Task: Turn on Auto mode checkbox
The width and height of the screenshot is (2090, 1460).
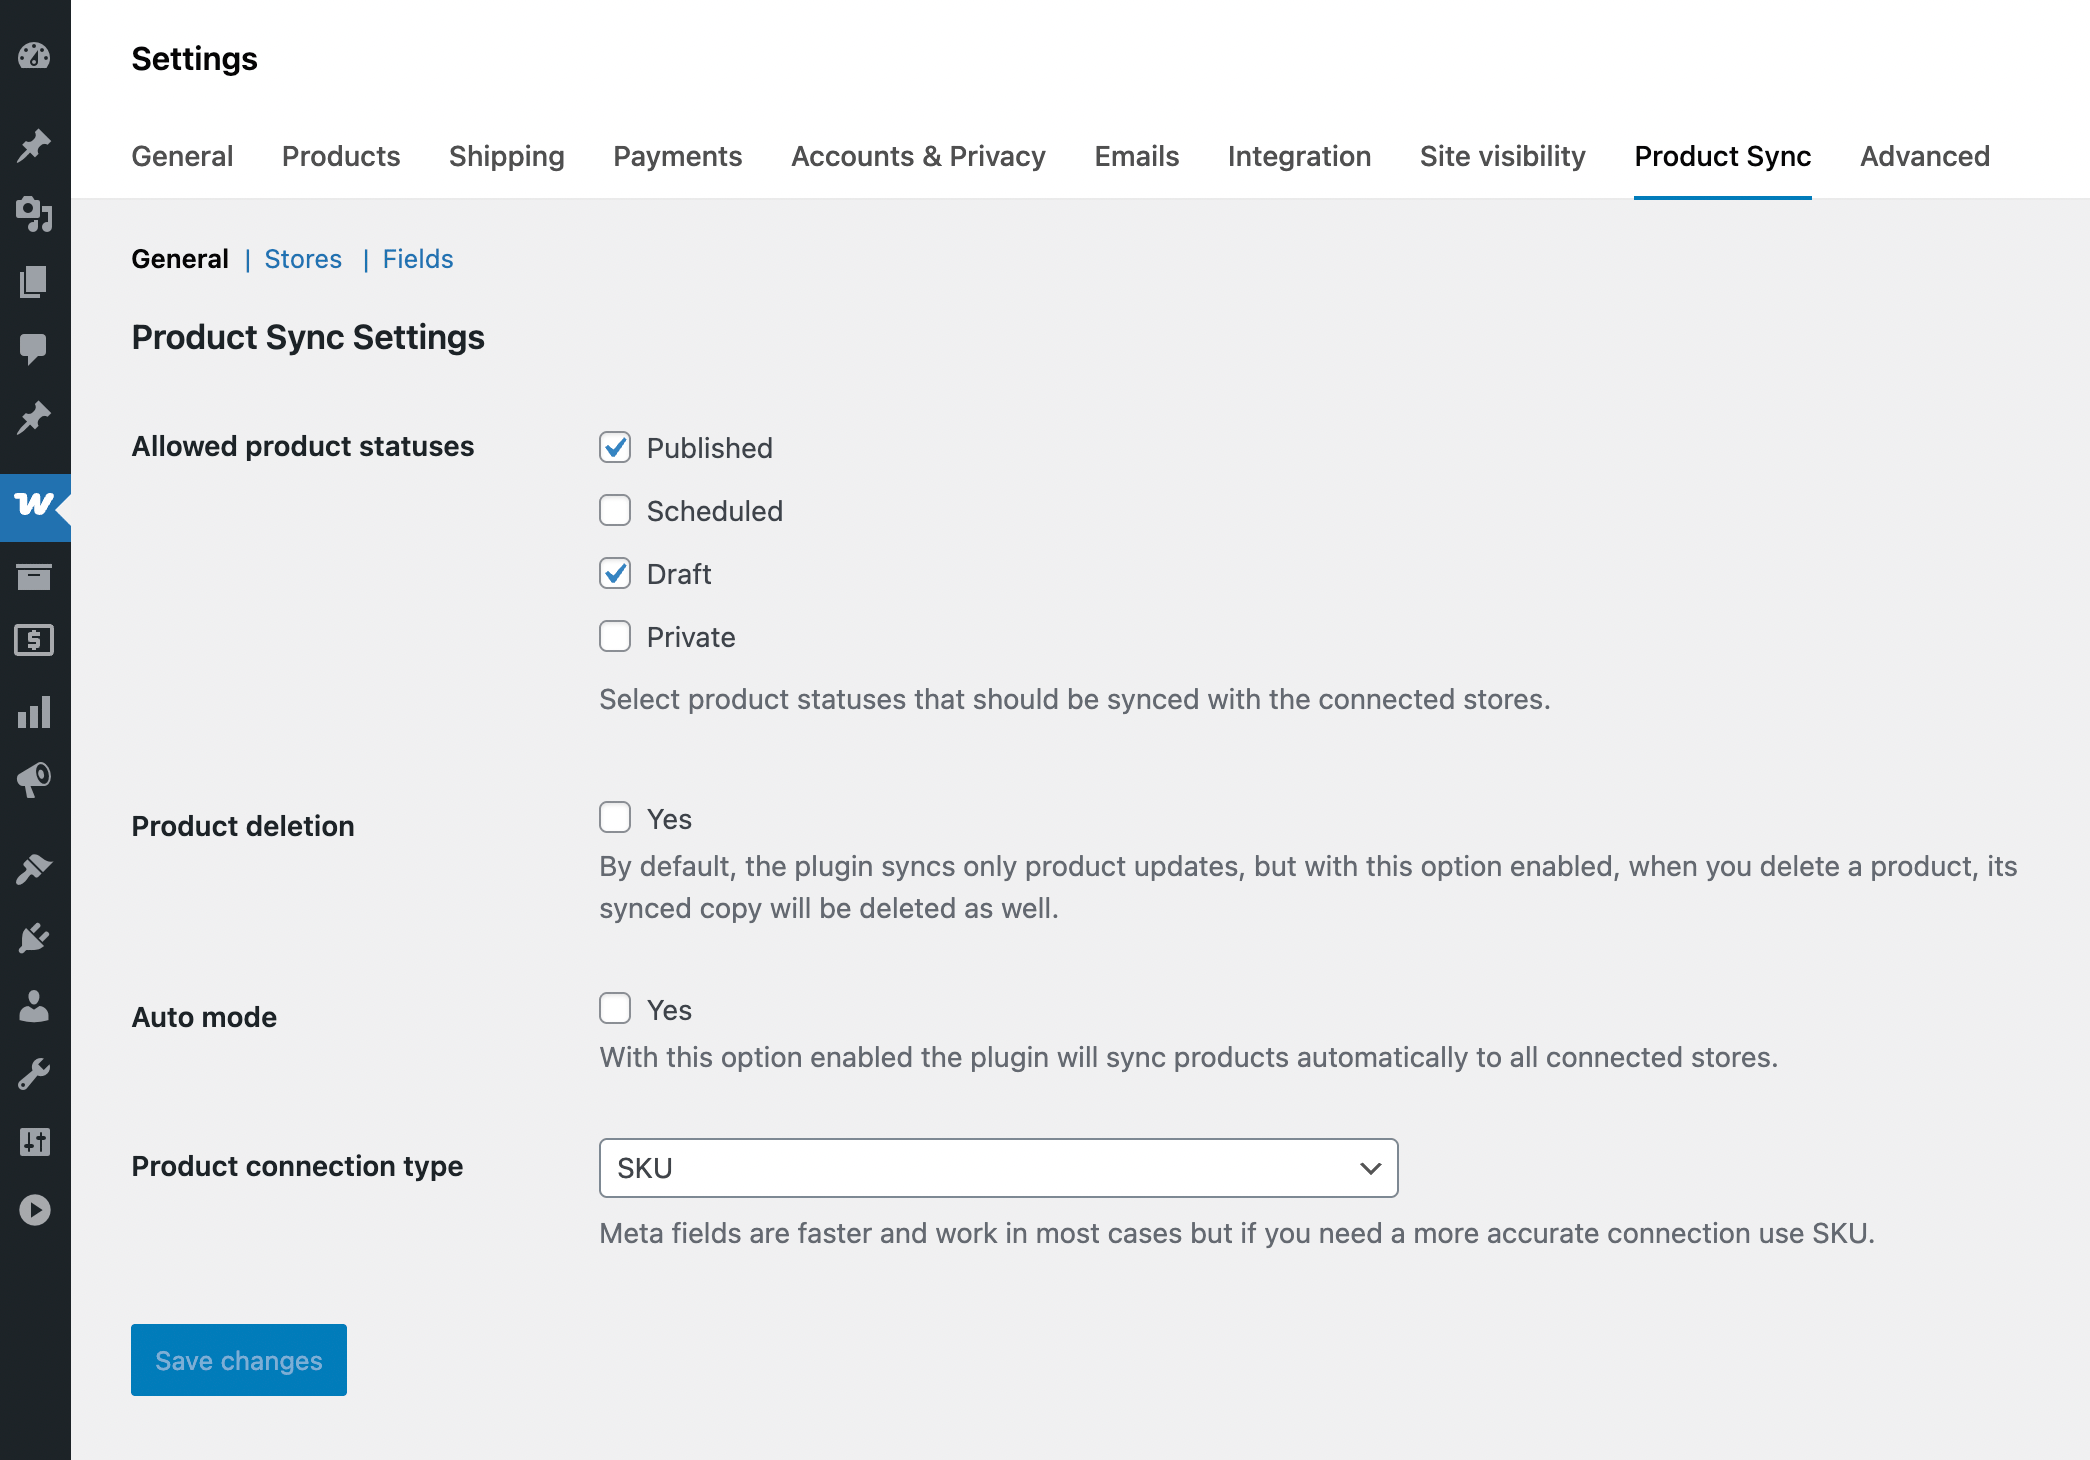Action: click(615, 1009)
